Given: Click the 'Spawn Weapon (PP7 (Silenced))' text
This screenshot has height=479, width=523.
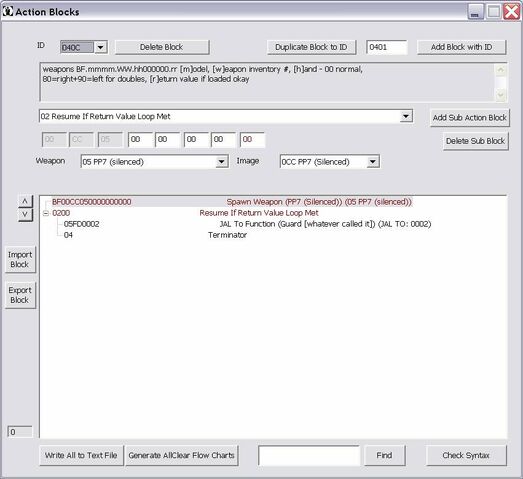Looking at the screenshot, I should pos(285,202).
